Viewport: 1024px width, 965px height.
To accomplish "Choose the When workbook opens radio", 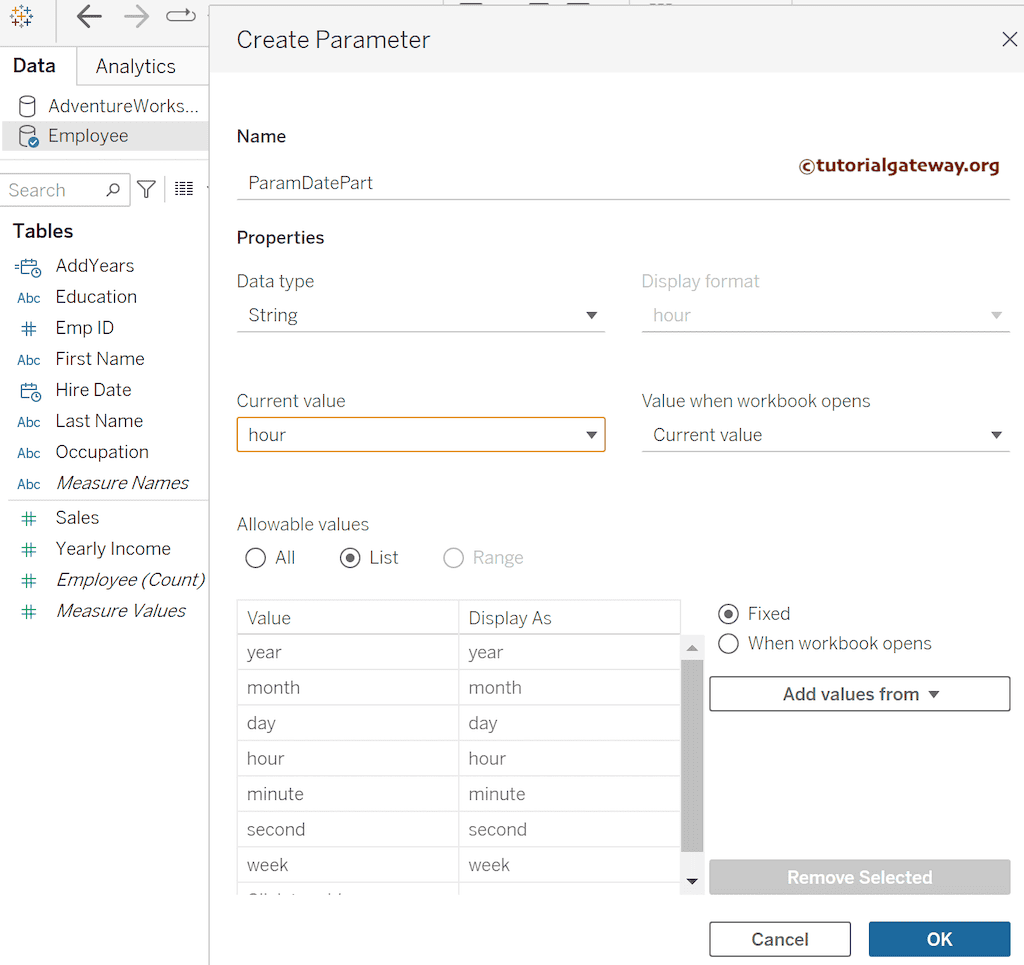I will click(x=729, y=643).
